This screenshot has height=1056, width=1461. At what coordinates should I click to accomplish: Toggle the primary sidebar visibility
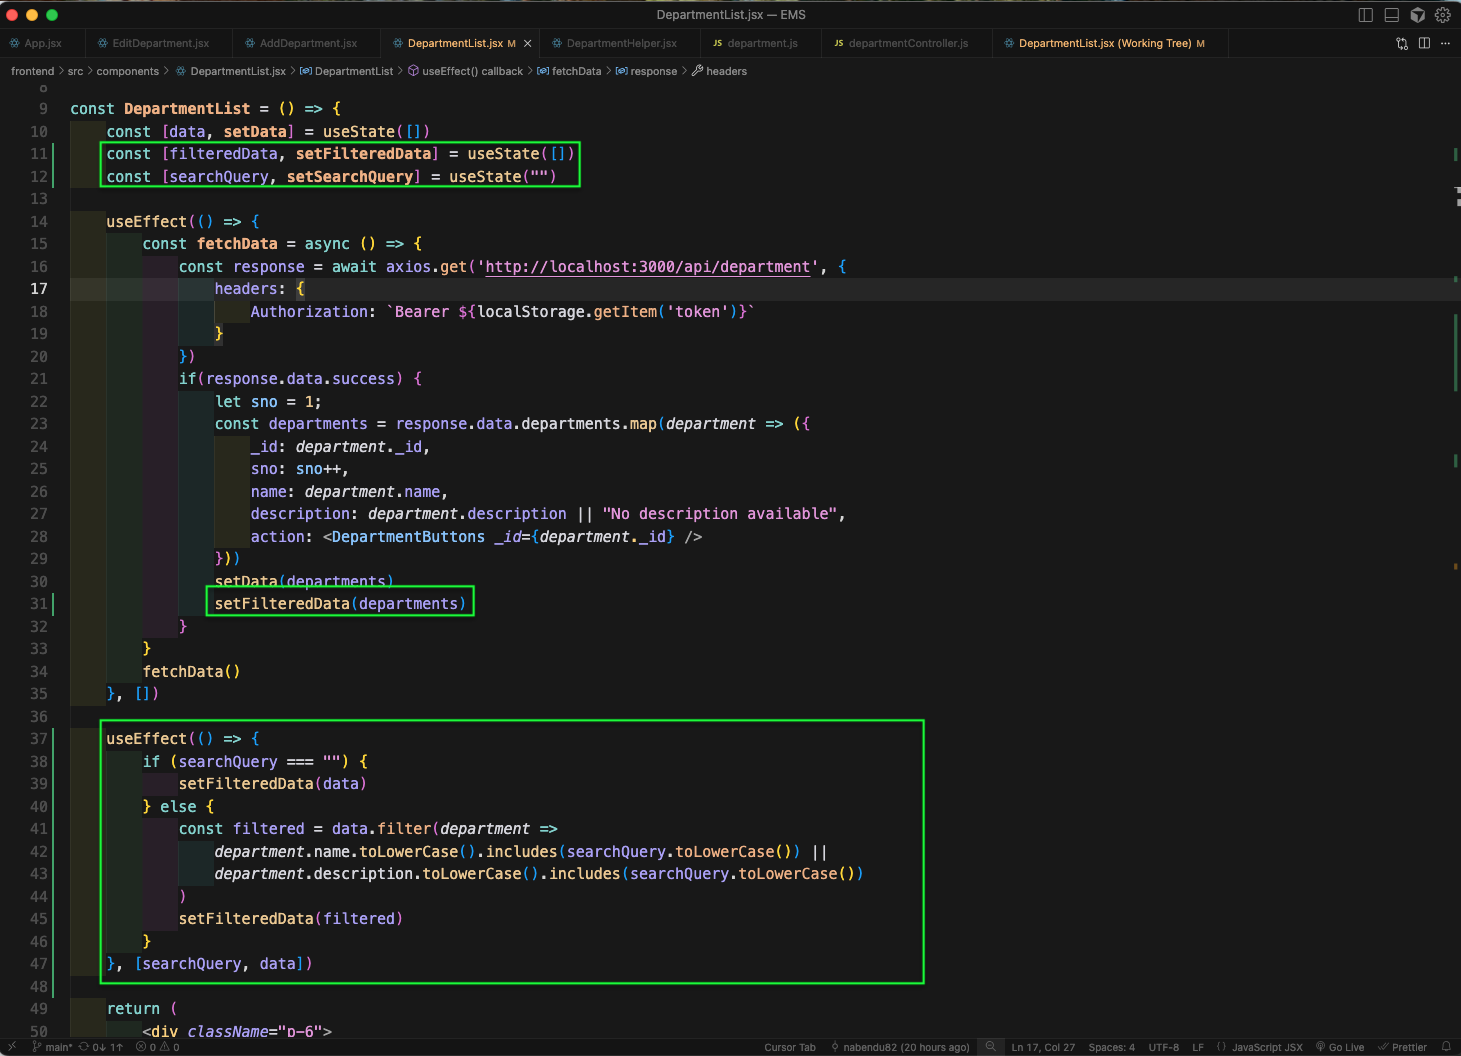[1366, 15]
